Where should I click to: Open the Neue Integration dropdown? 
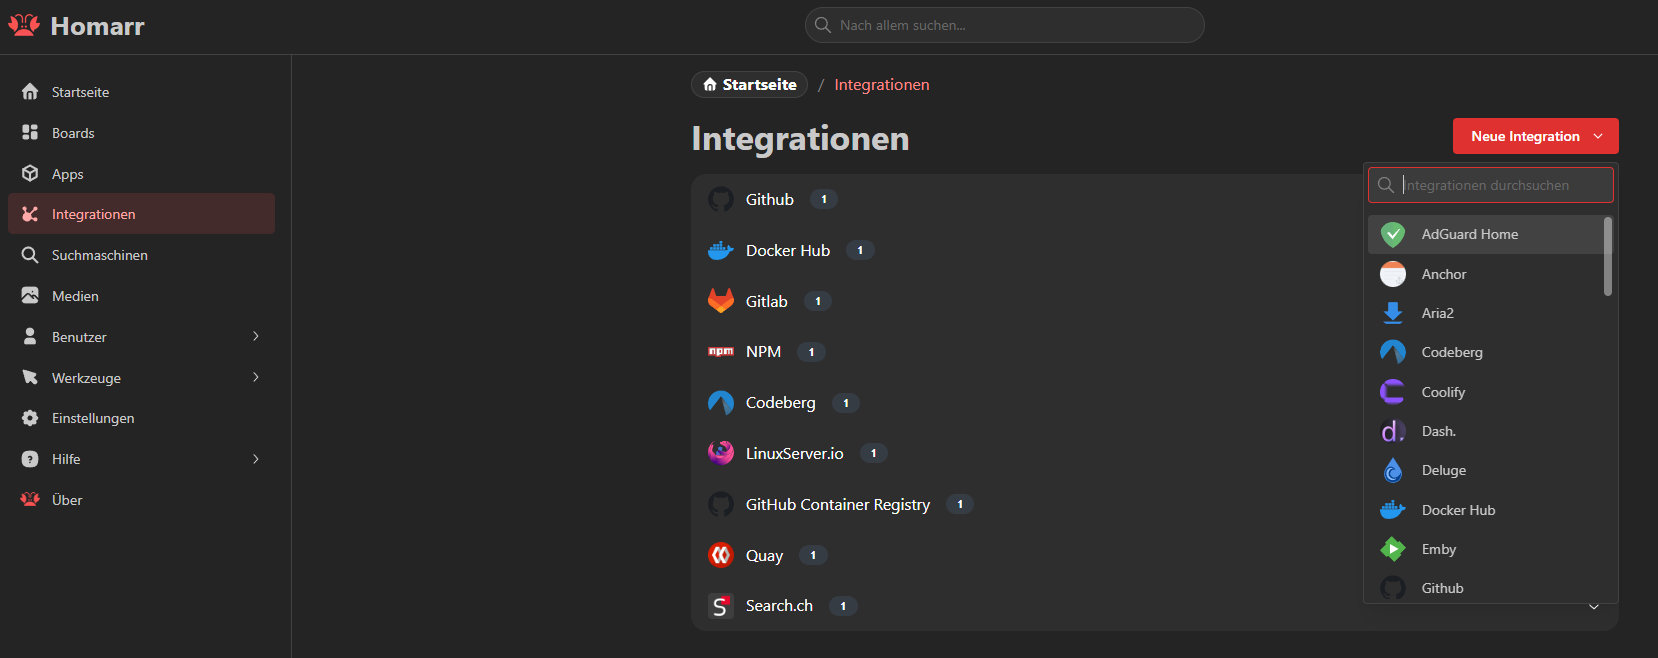coord(1534,136)
